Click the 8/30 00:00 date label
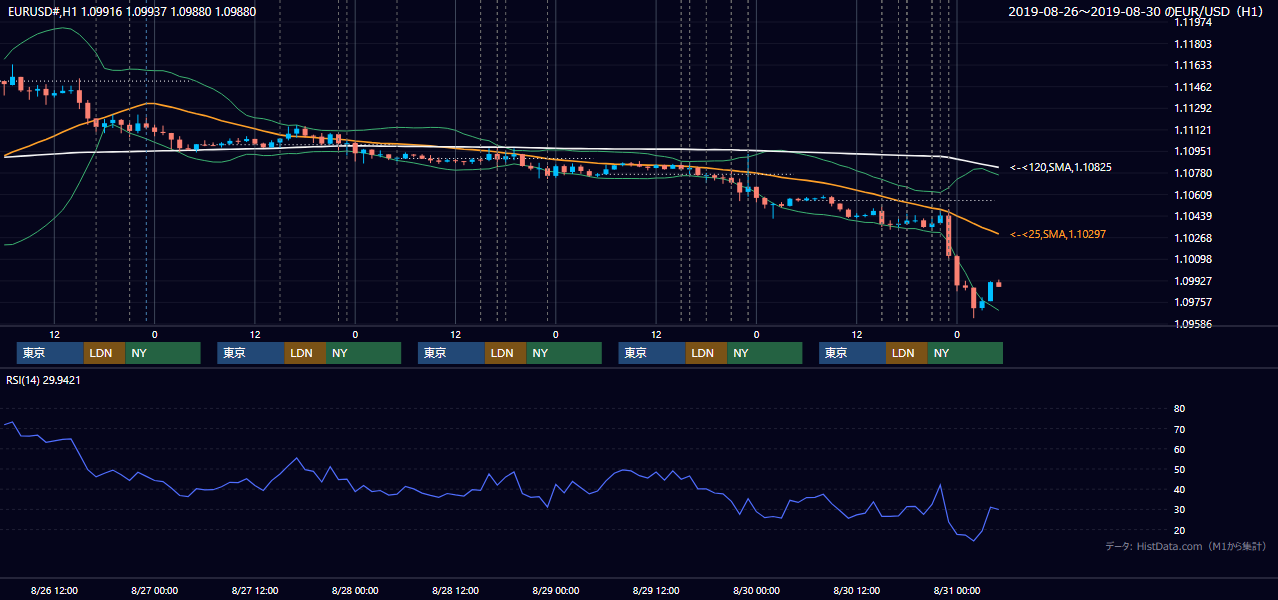Viewport: 1278px width, 600px height. pyautogui.click(x=756, y=590)
